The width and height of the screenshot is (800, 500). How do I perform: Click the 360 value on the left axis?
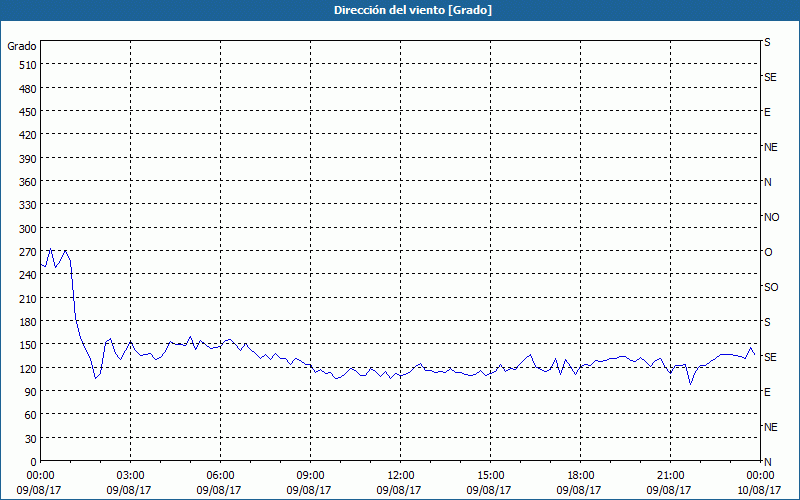pyautogui.click(x=28, y=182)
